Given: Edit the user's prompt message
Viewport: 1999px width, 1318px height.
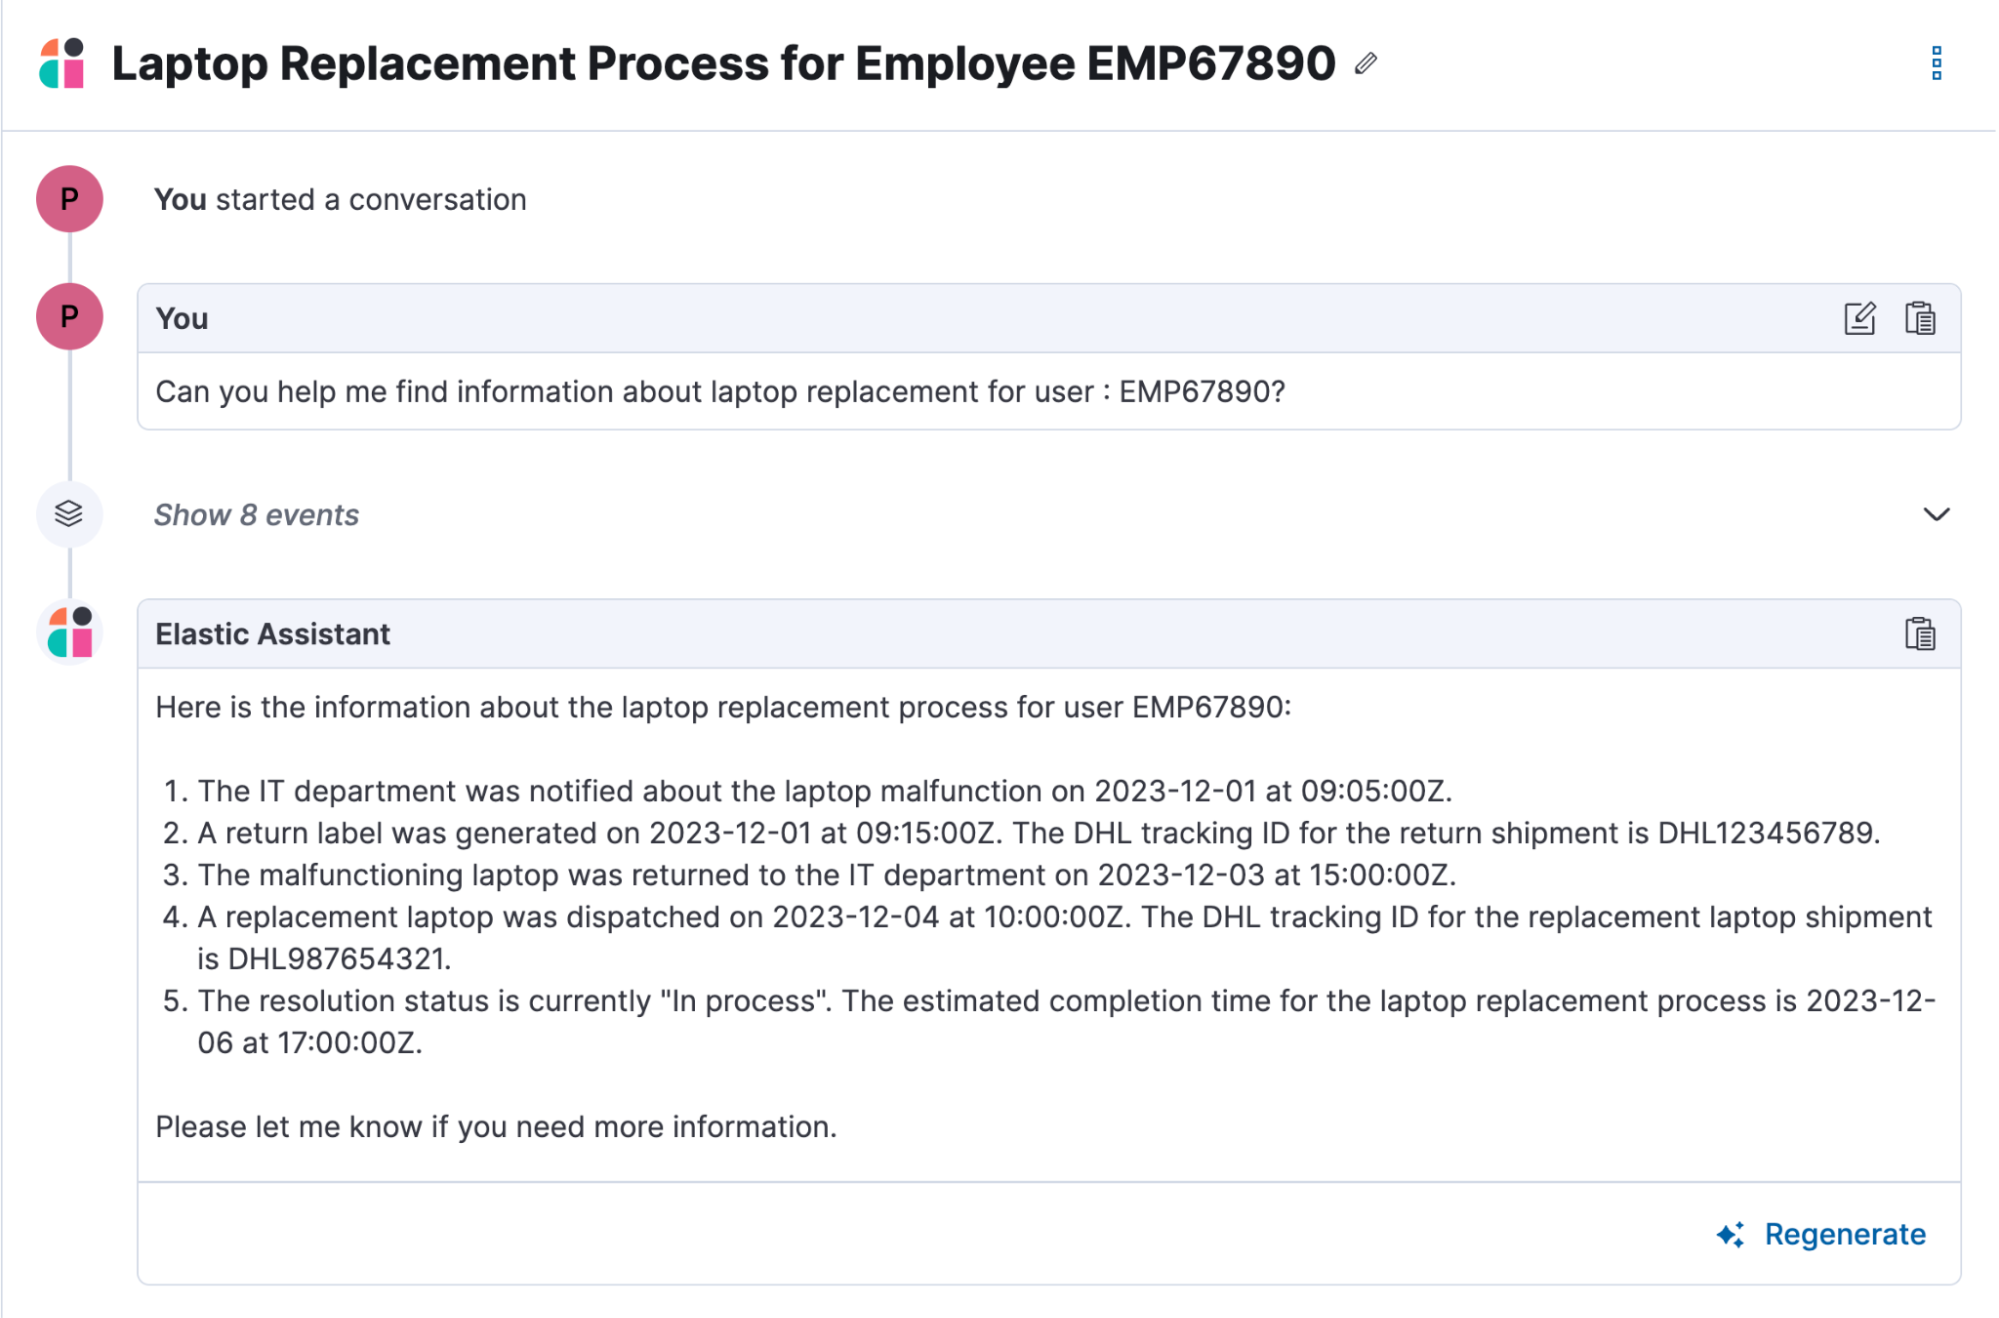Looking at the screenshot, I should [1860, 318].
